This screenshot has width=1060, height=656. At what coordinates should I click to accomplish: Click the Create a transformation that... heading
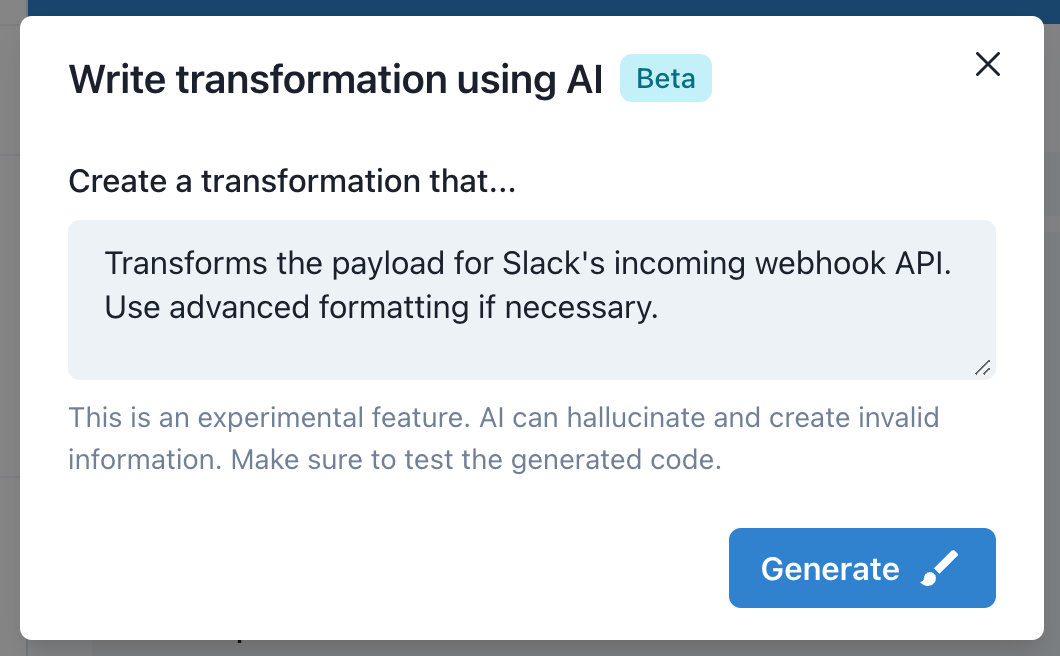click(x=292, y=181)
